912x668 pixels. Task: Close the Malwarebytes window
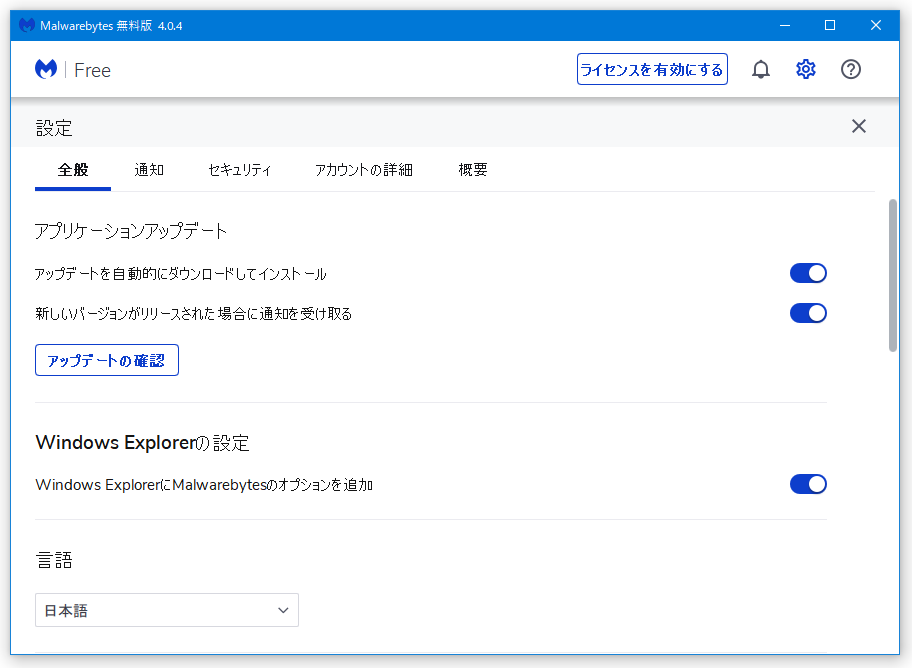pos(875,25)
